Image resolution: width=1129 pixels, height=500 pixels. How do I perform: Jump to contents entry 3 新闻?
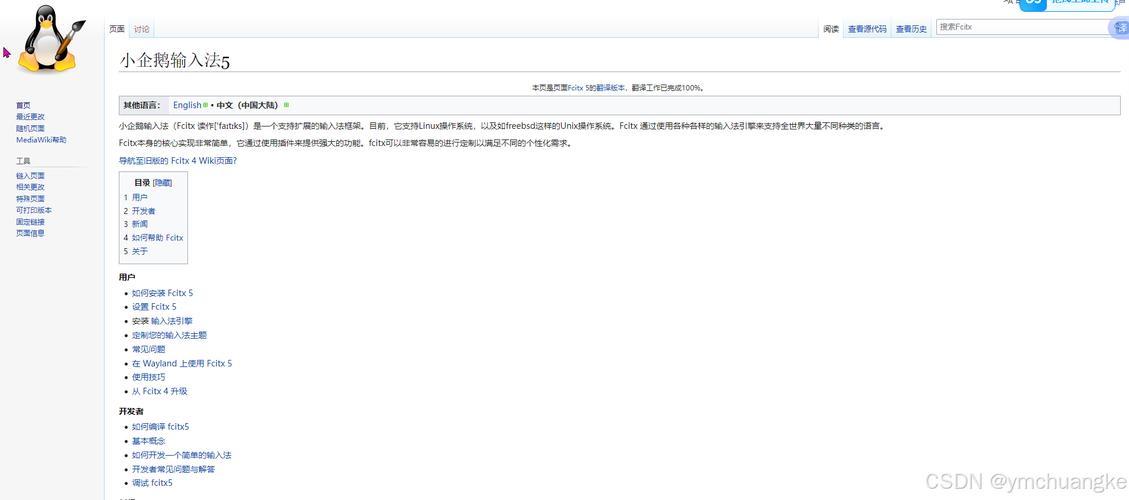pyautogui.click(x=135, y=224)
